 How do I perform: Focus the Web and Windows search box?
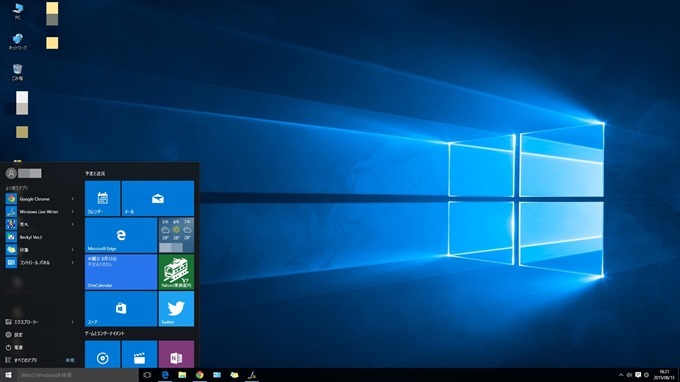tap(78, 375)
